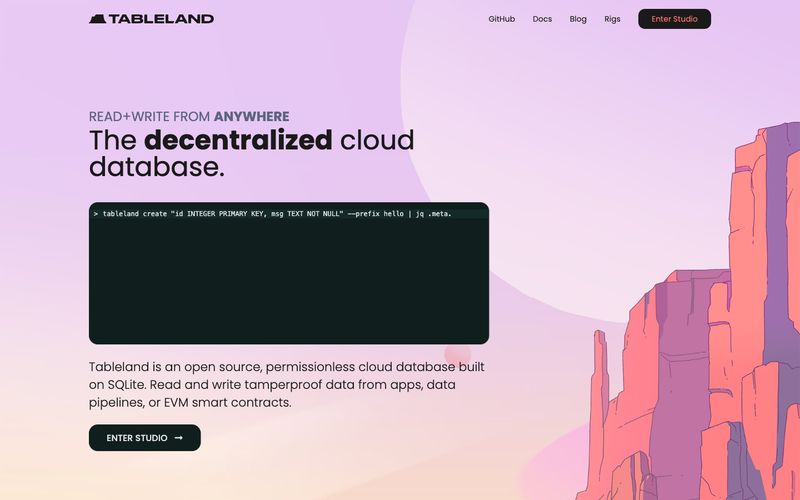Click the 'The decentralized cloud database.' headline
The width and height of the screenshot is (800, 500).
pos(252,153)
